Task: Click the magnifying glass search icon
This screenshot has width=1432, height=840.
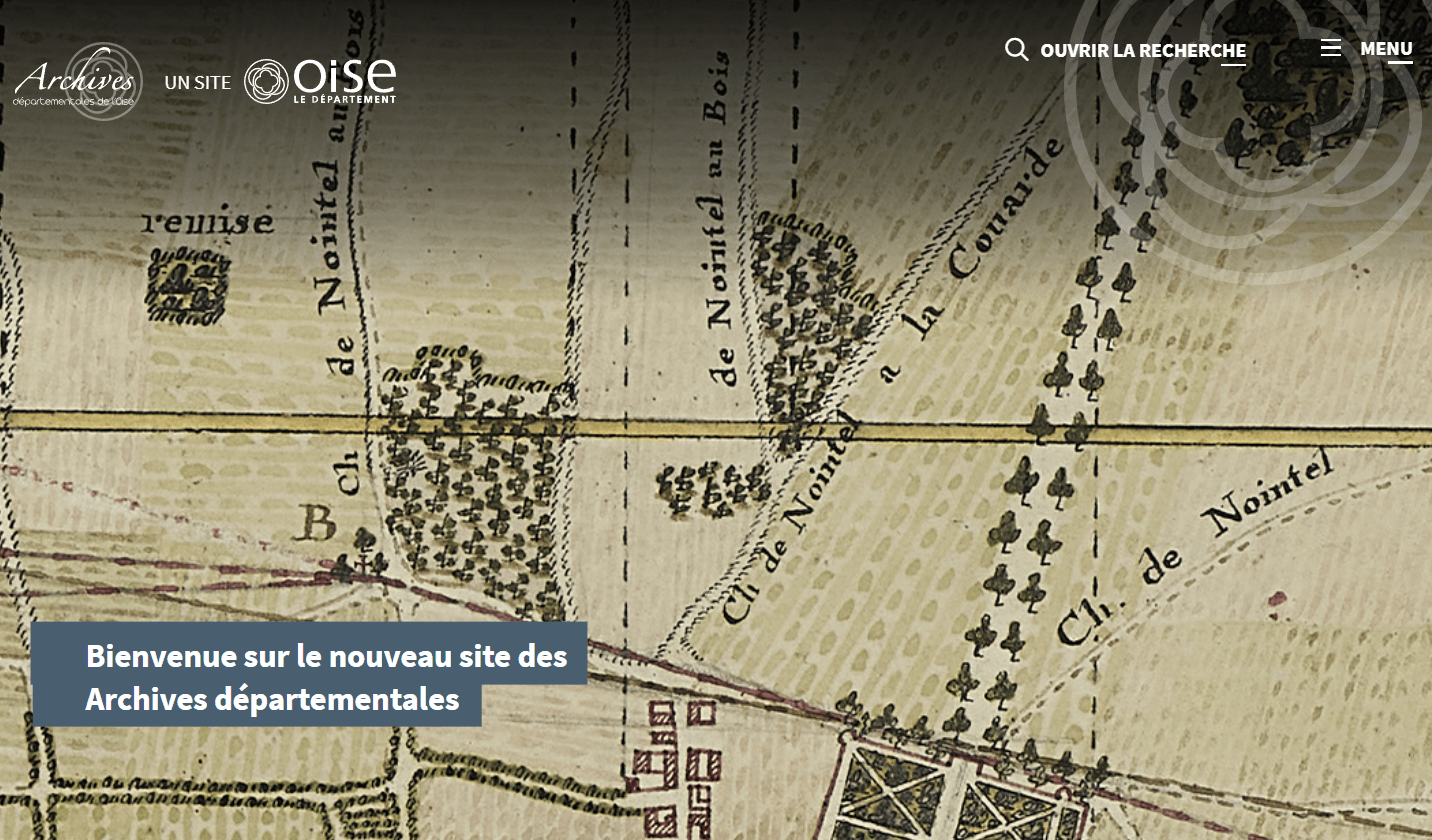Action: tap(1016, 49)
